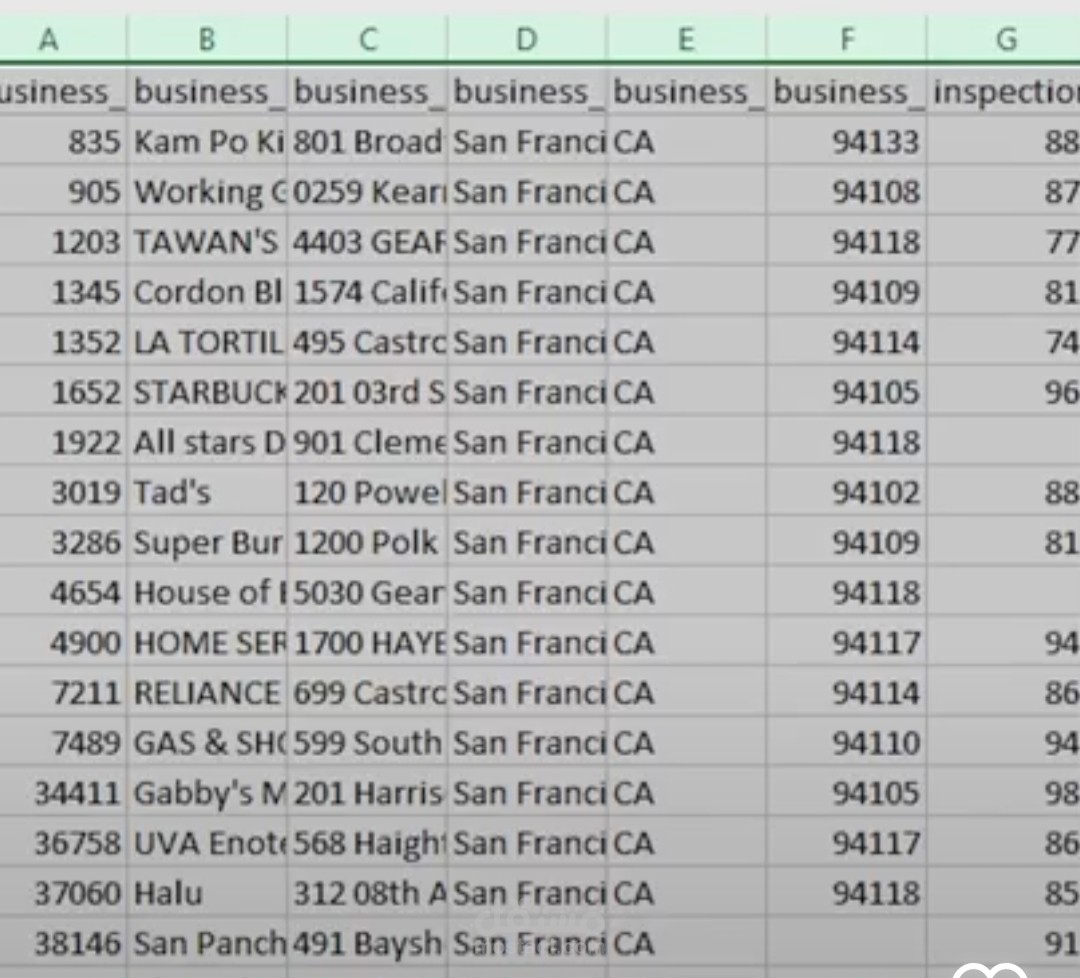
Task: Select the cell with value 94133
Action: (x=846, y=141)
